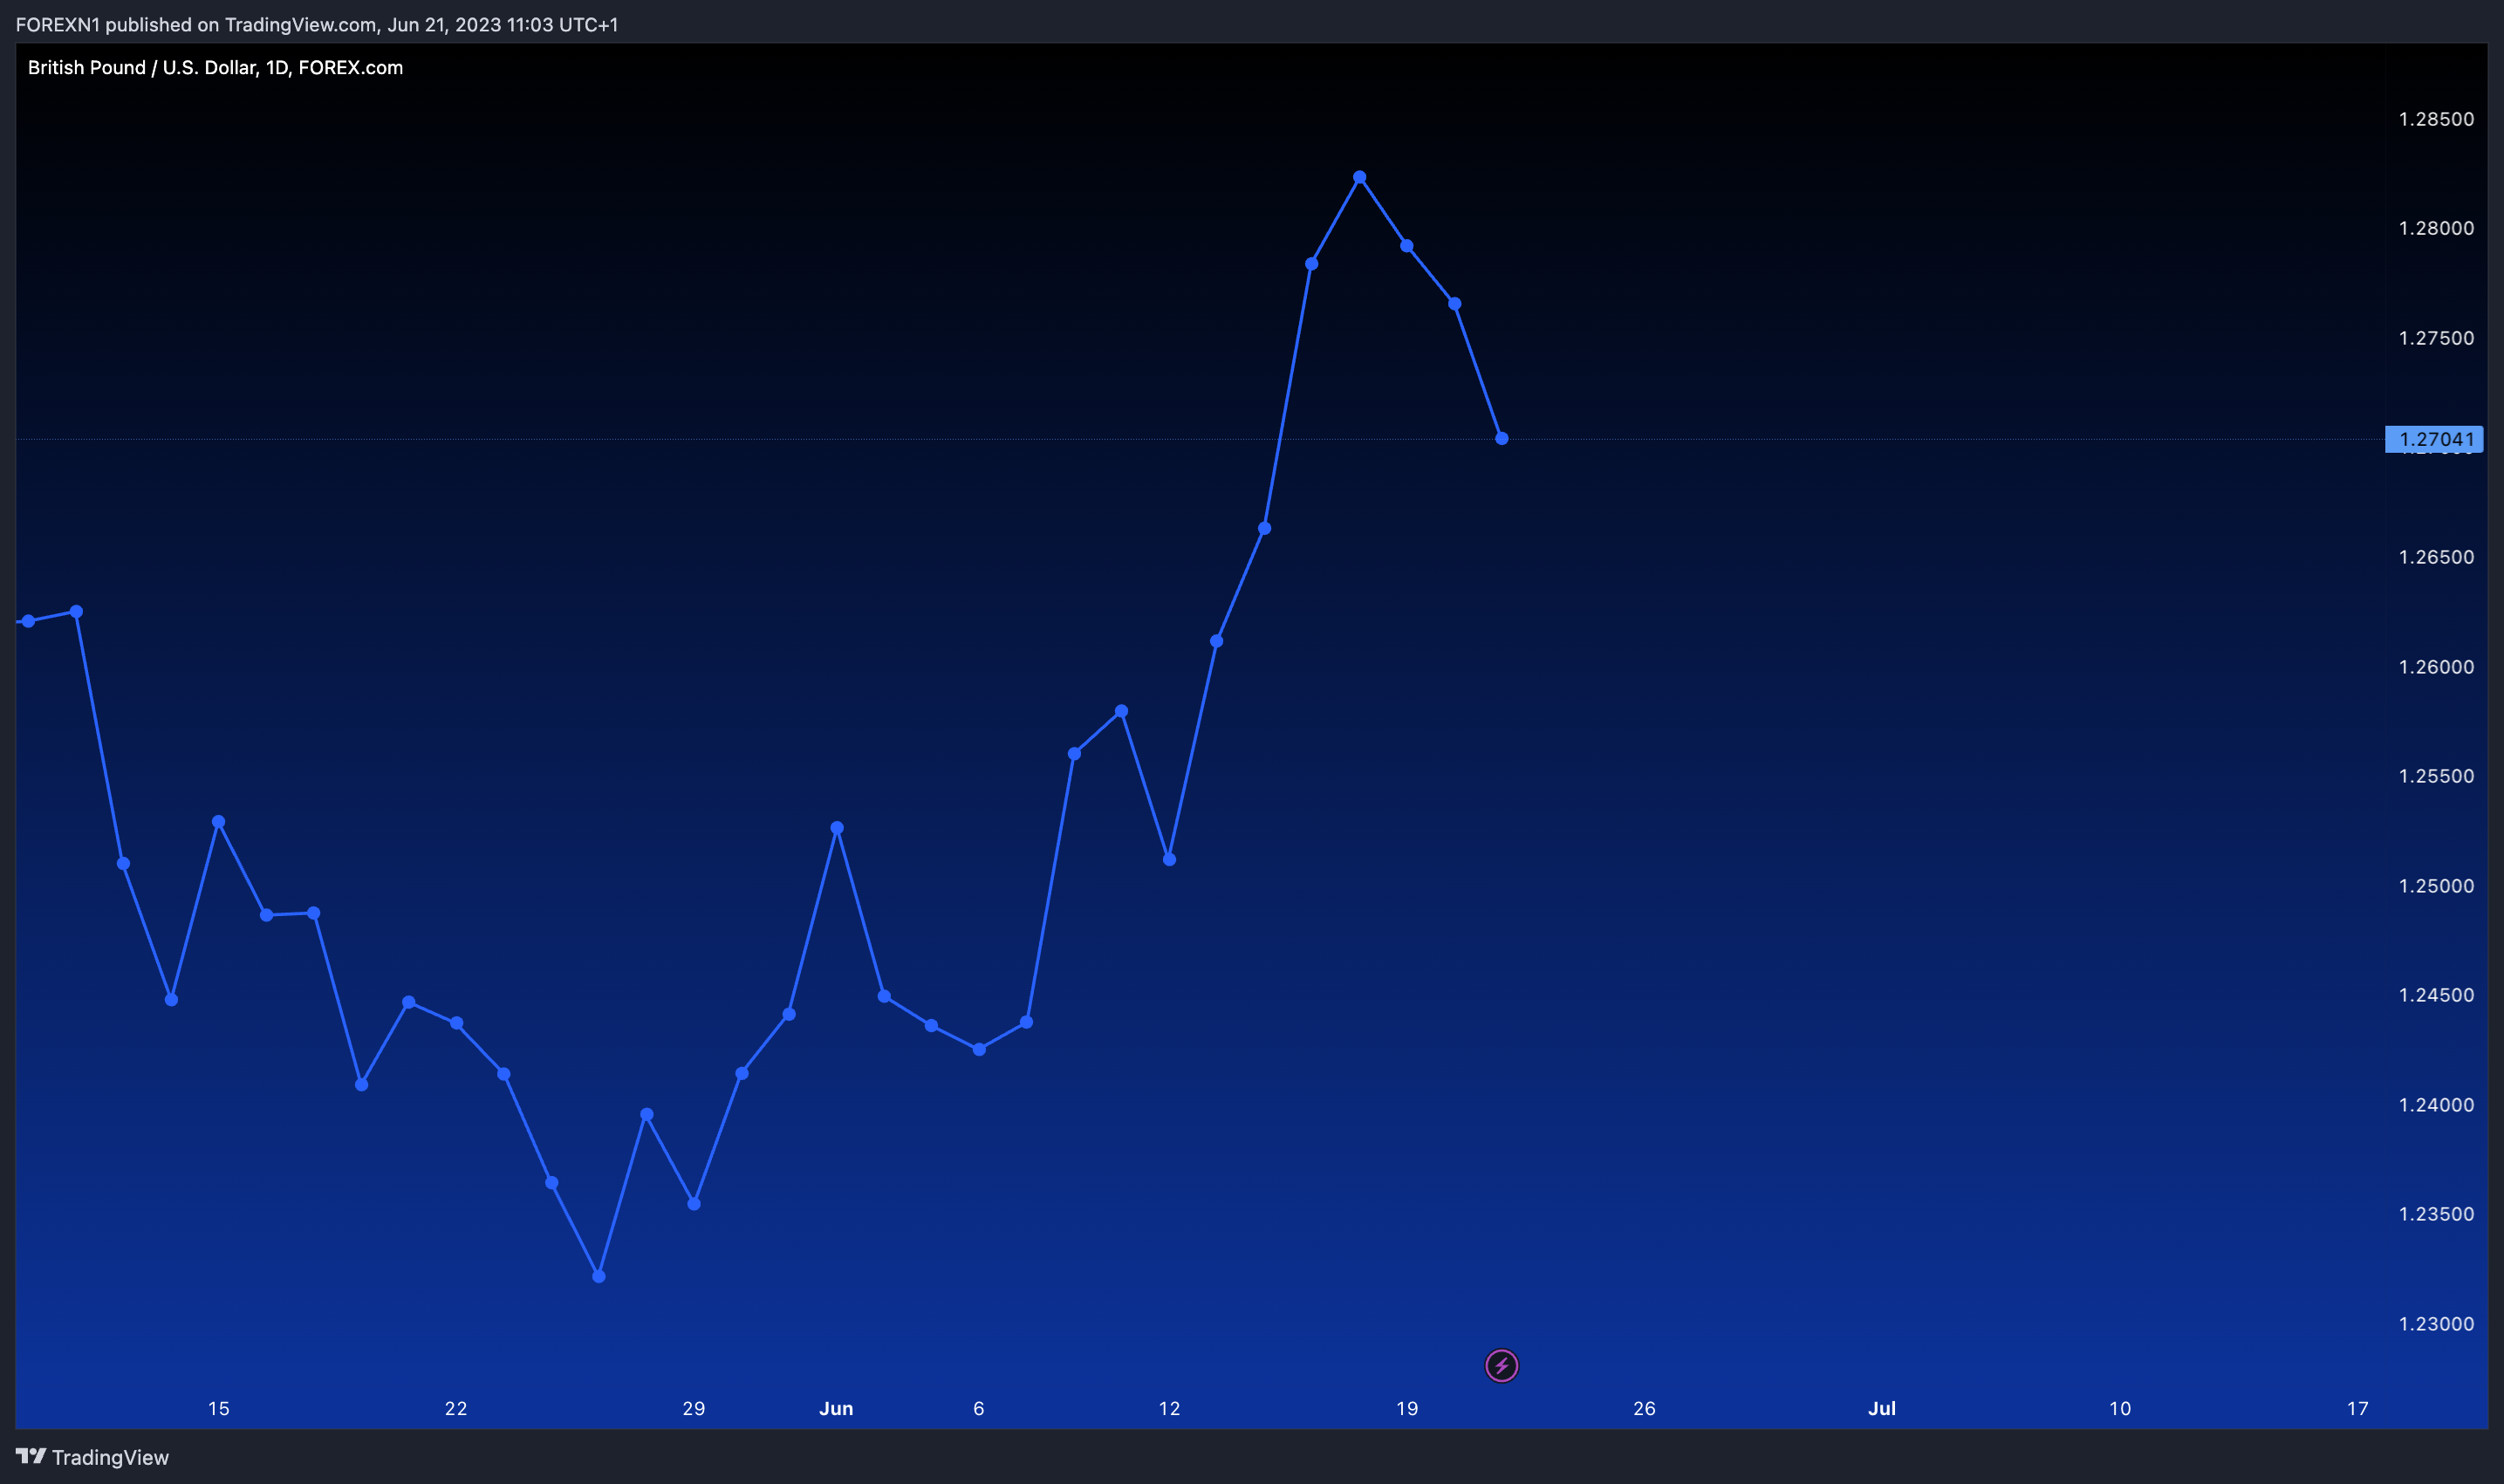Click the Jul month label on time axis
Screen dimensions: 2504x1484
click(x=1882, y=1408)
